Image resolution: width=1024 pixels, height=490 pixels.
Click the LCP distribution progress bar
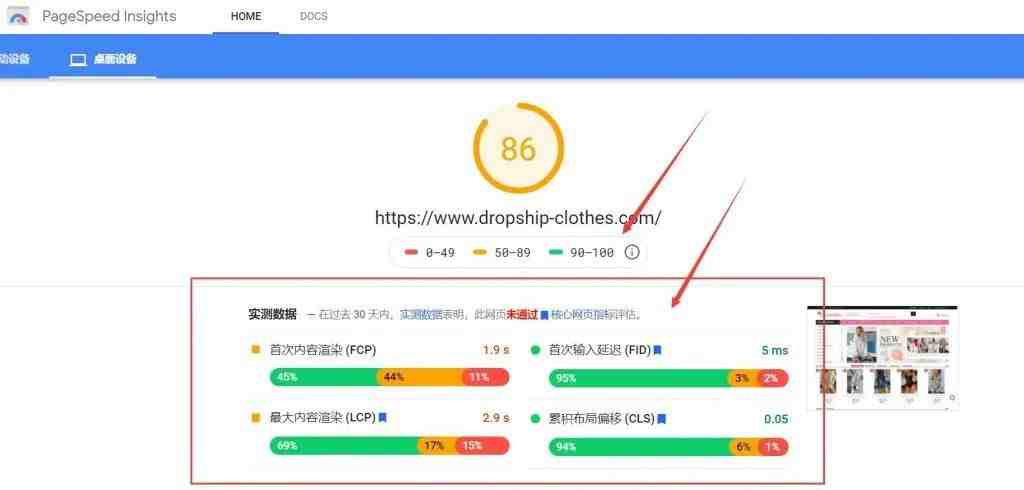(389, 446)
